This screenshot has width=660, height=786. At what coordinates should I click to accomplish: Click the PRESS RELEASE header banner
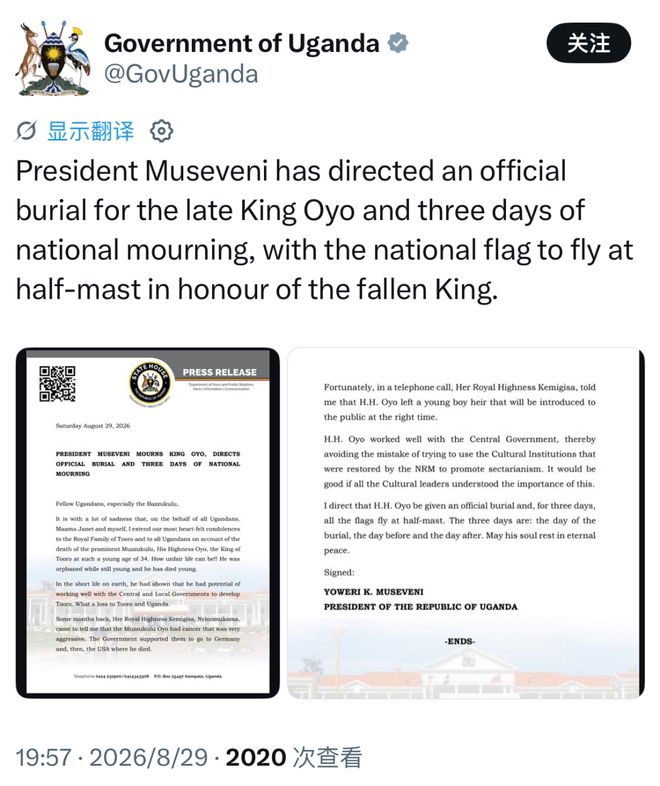click(x=219, y=372)
